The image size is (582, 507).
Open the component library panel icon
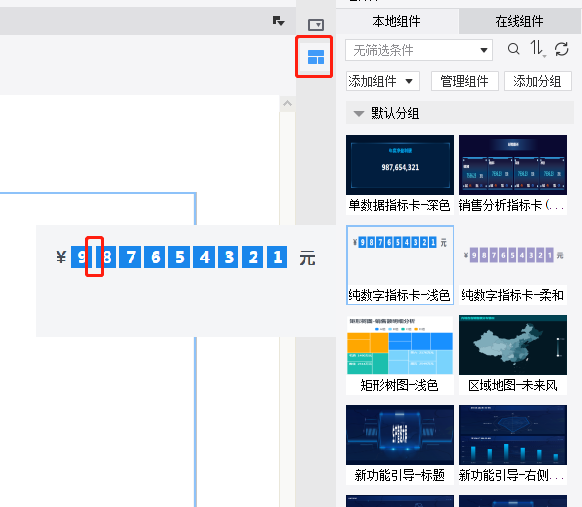(x=316, y=57)
